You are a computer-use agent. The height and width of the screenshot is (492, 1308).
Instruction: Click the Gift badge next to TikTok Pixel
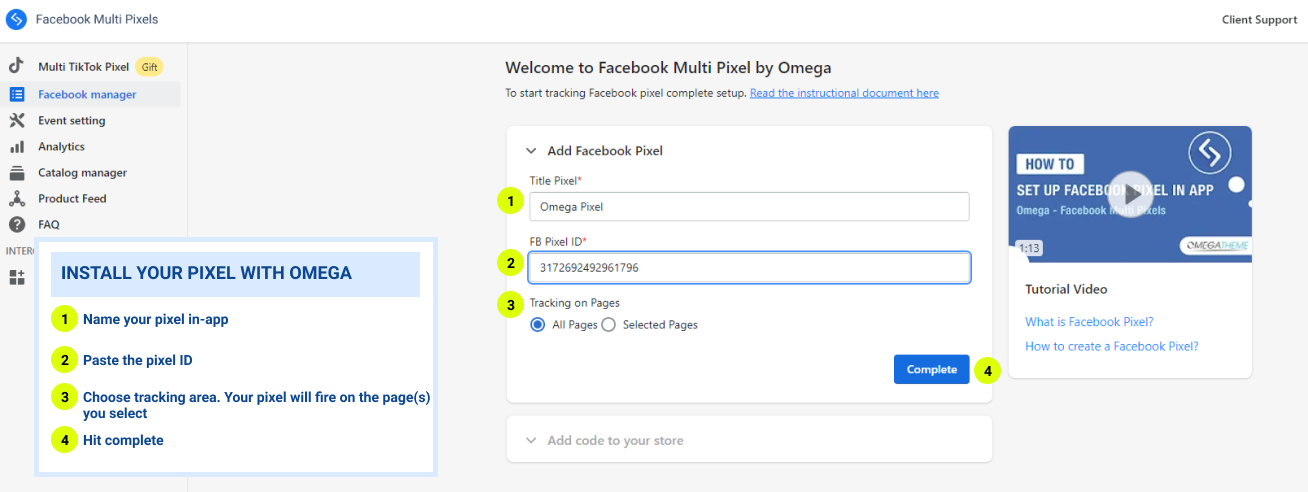[149, 67]
